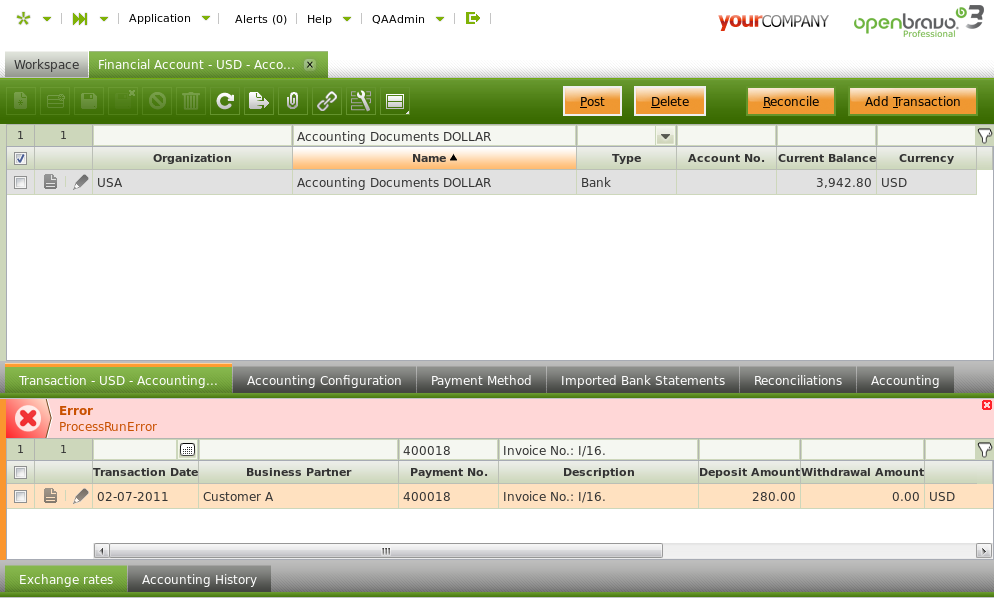Screen dimensions: 994x598
Task: Click the scrollbar left arrow
Action: 101,550
